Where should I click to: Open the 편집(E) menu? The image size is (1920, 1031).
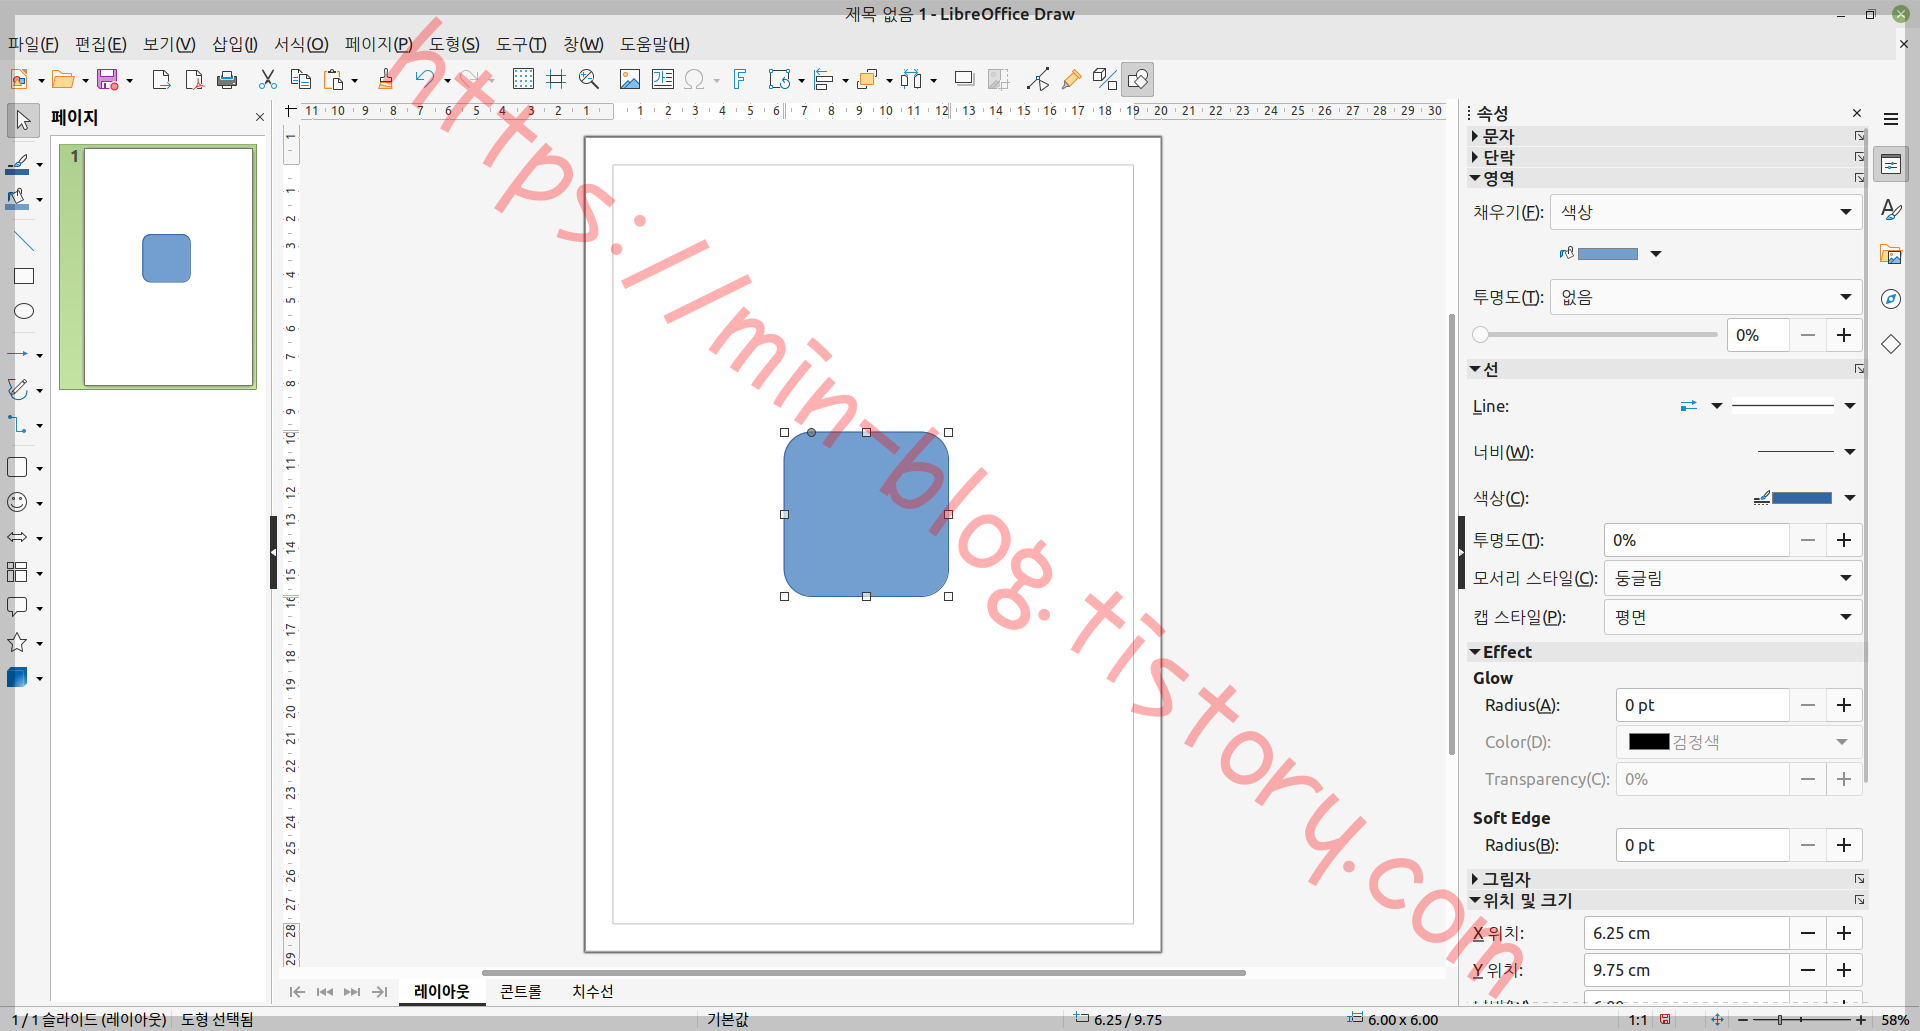pyautogui.click(x=101, y=44)
